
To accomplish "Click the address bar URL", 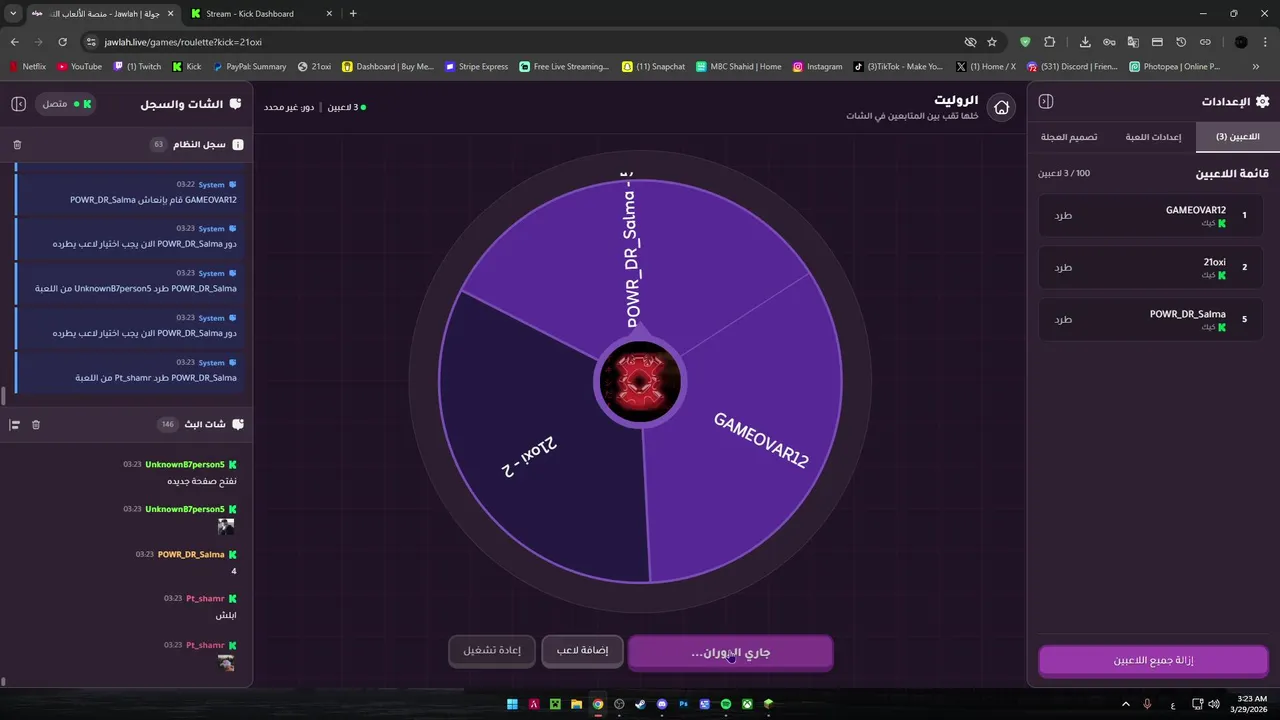I will [183, 42].
